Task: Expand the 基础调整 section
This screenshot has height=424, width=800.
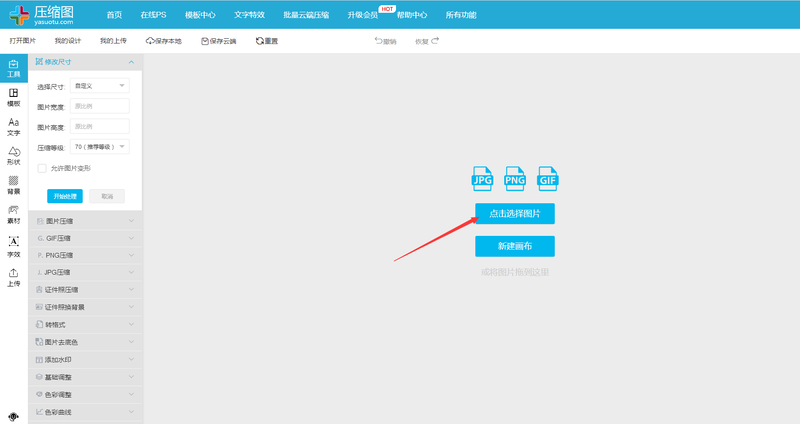Action: coord(85,377)
